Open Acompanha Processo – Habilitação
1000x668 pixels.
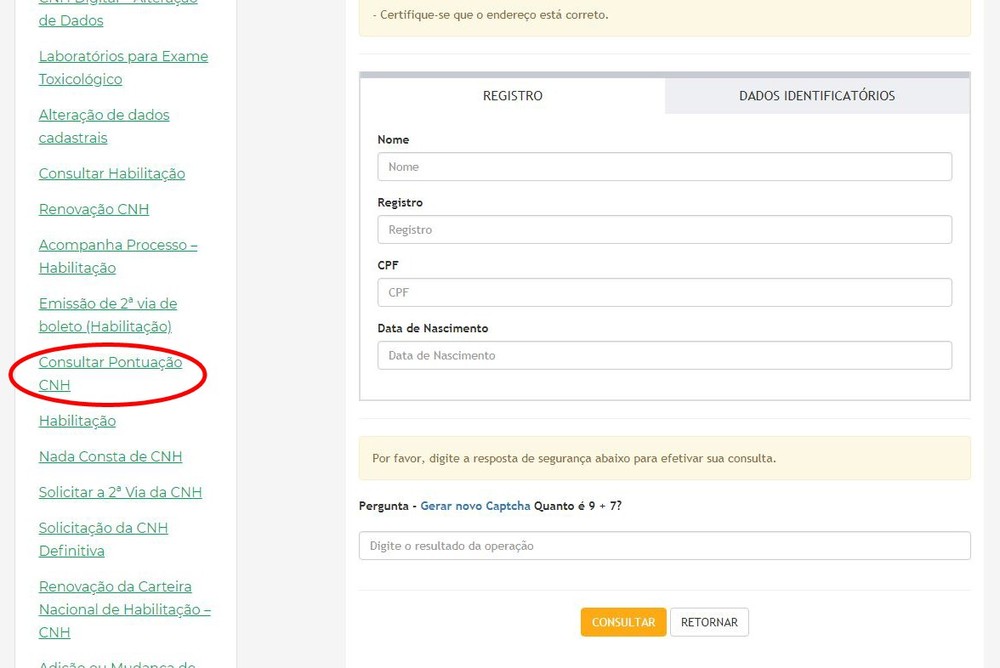tap(118, 256)
